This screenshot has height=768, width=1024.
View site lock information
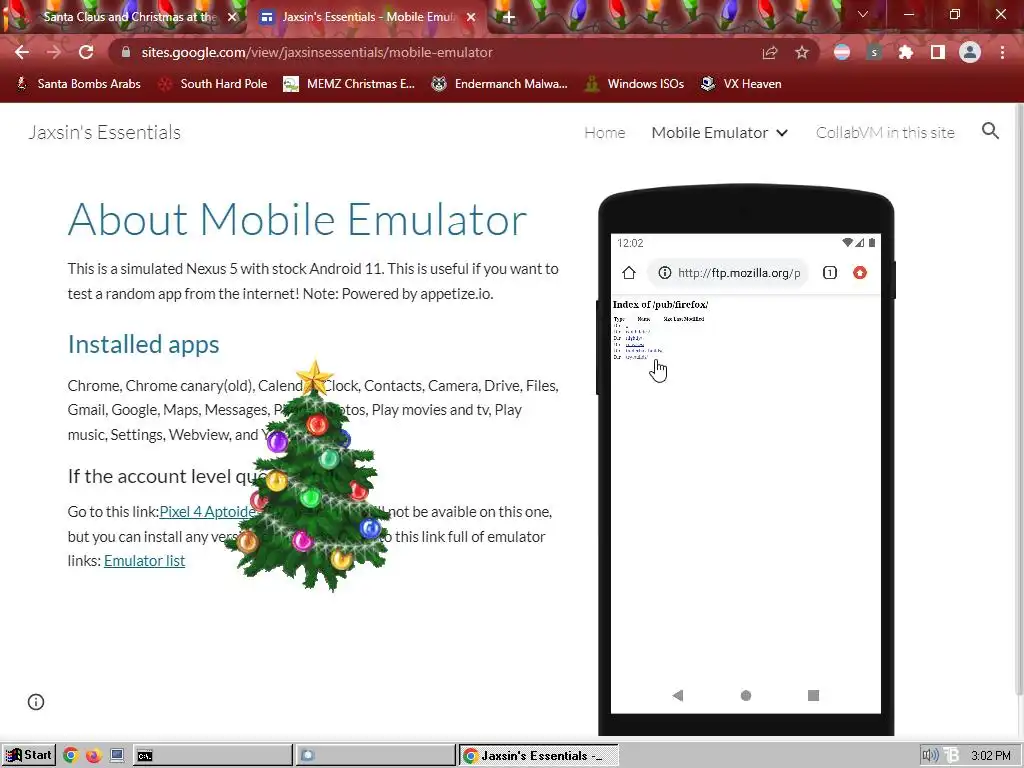click(x=126, y=52)
